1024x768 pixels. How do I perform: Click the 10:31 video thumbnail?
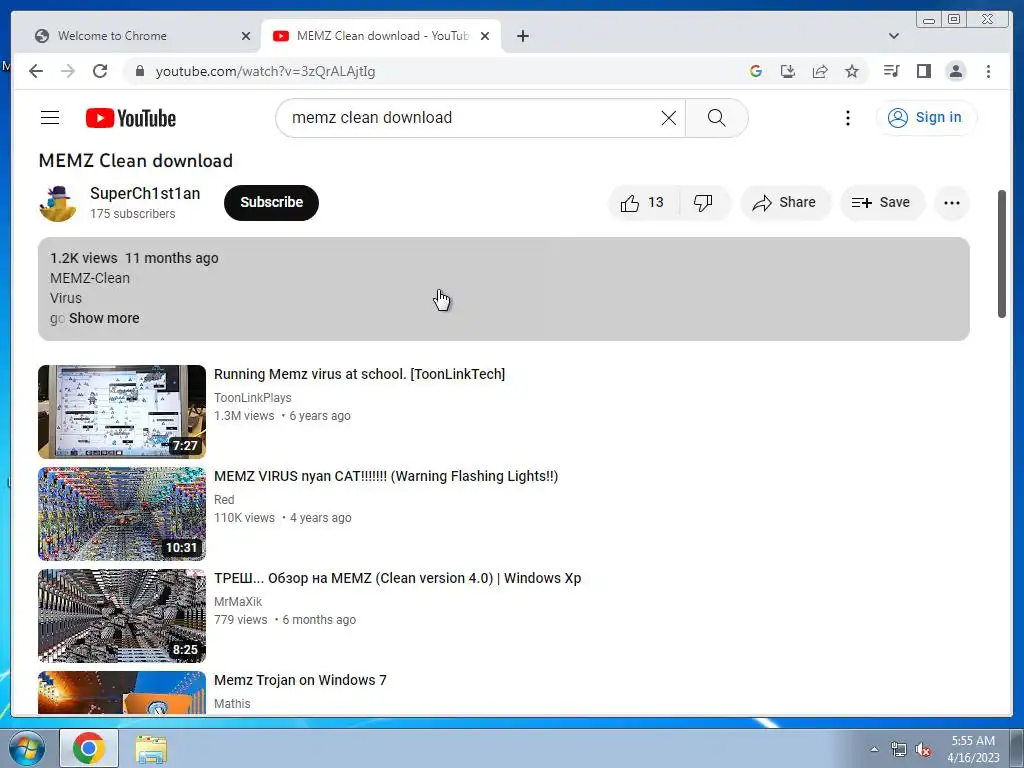122,513
